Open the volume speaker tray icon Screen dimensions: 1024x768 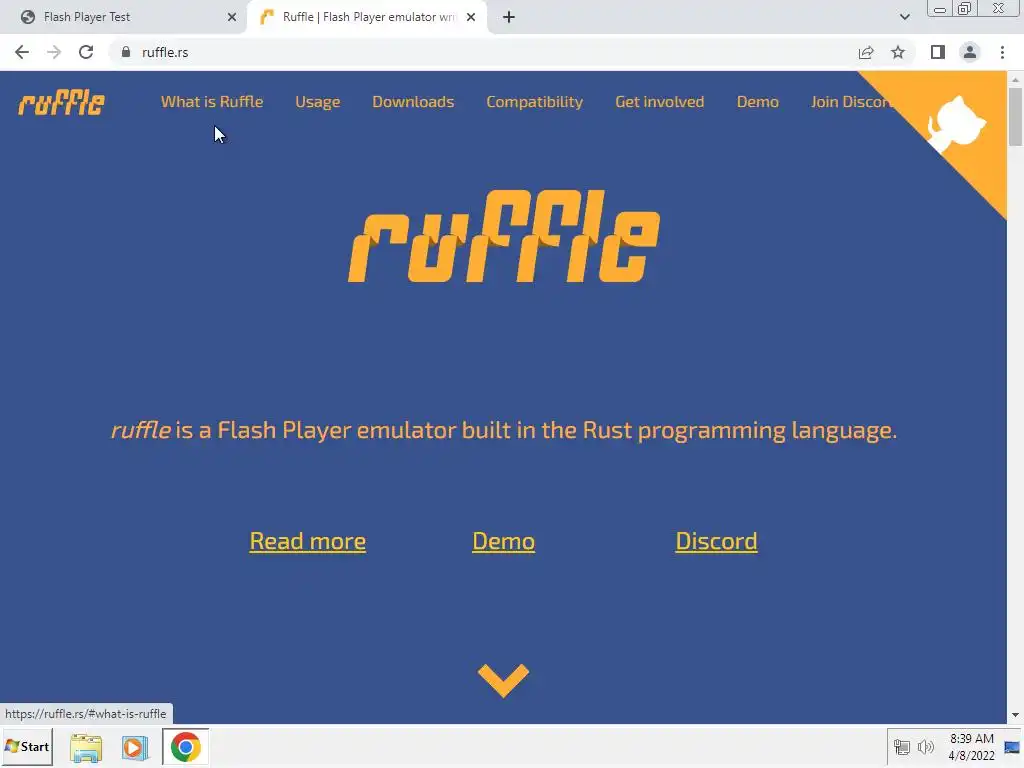[x=926, y=747]
